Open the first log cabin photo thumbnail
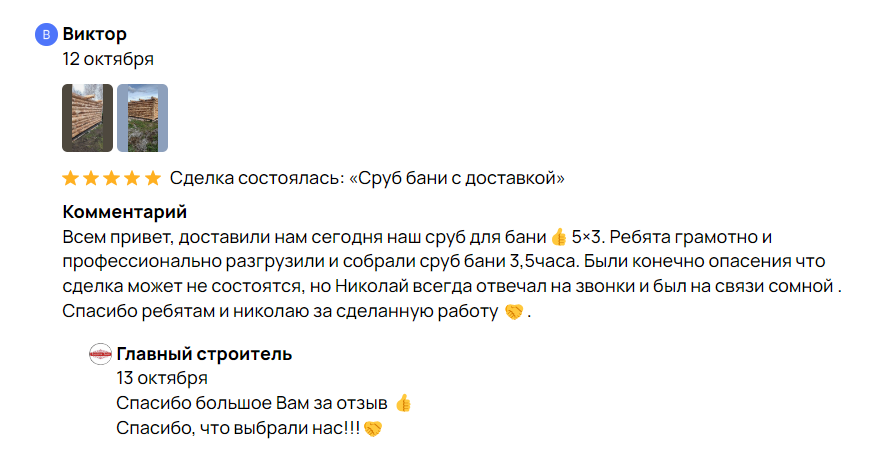The image size is (884, 463). tap(87, 118)
